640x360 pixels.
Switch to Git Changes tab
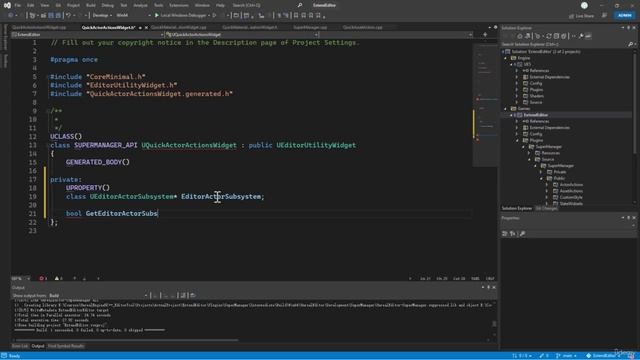[547, 209]
